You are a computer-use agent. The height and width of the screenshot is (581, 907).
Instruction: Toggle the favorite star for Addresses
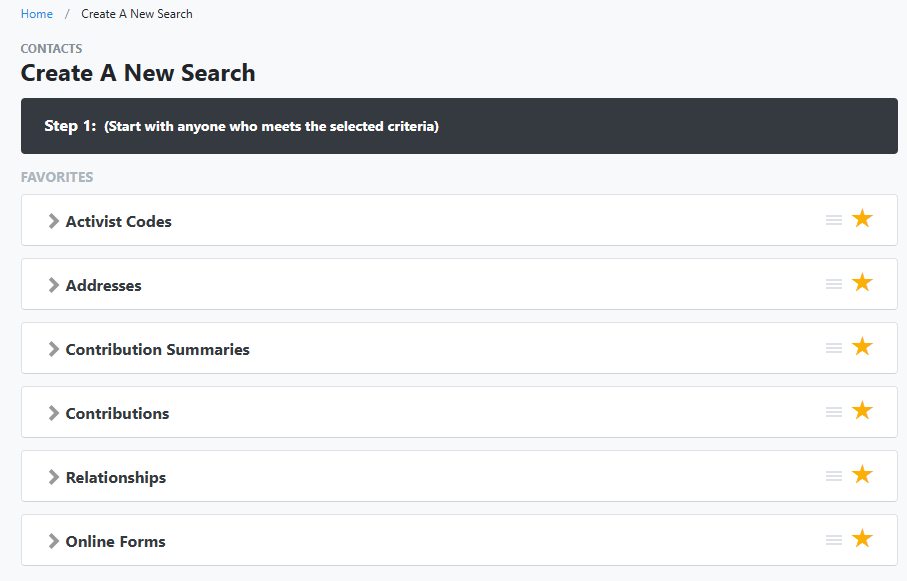click(862, 283)
